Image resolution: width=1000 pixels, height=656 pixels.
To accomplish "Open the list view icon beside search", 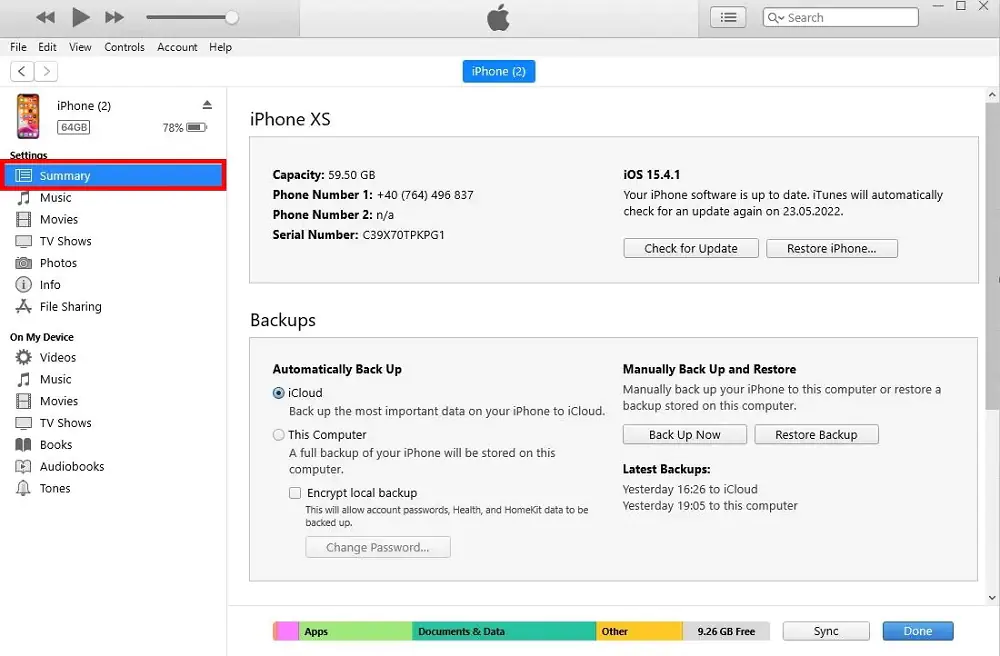I will click(x=728, y=17).
